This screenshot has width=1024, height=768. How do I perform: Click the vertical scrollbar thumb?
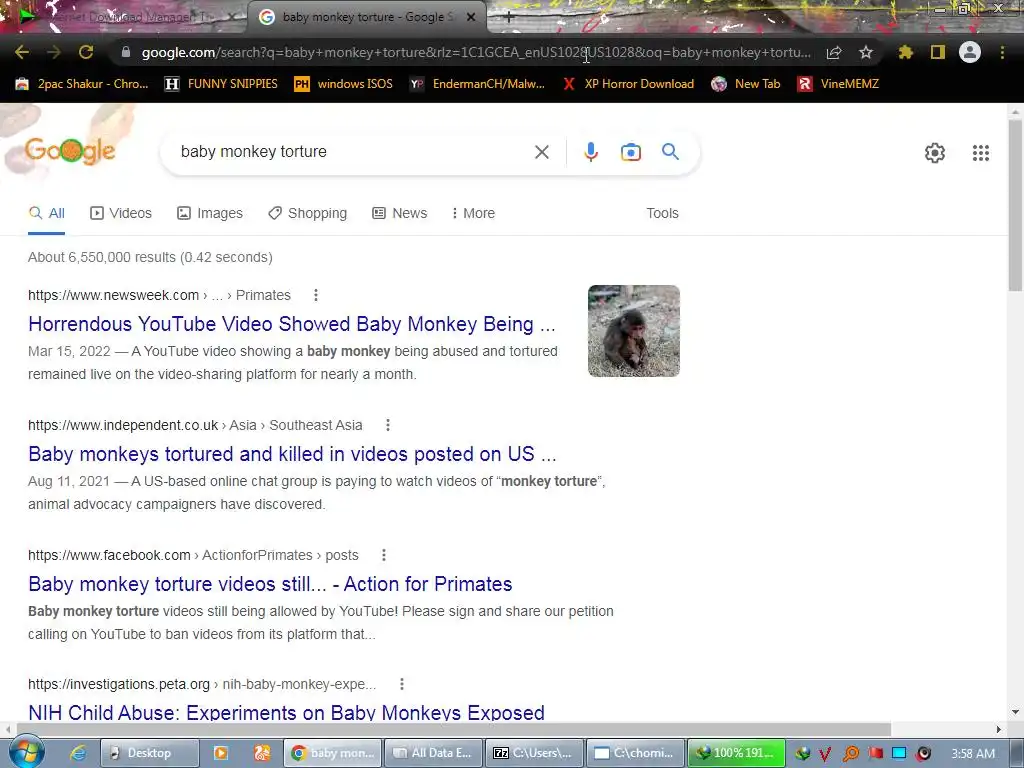click(x=1016, y=205)
